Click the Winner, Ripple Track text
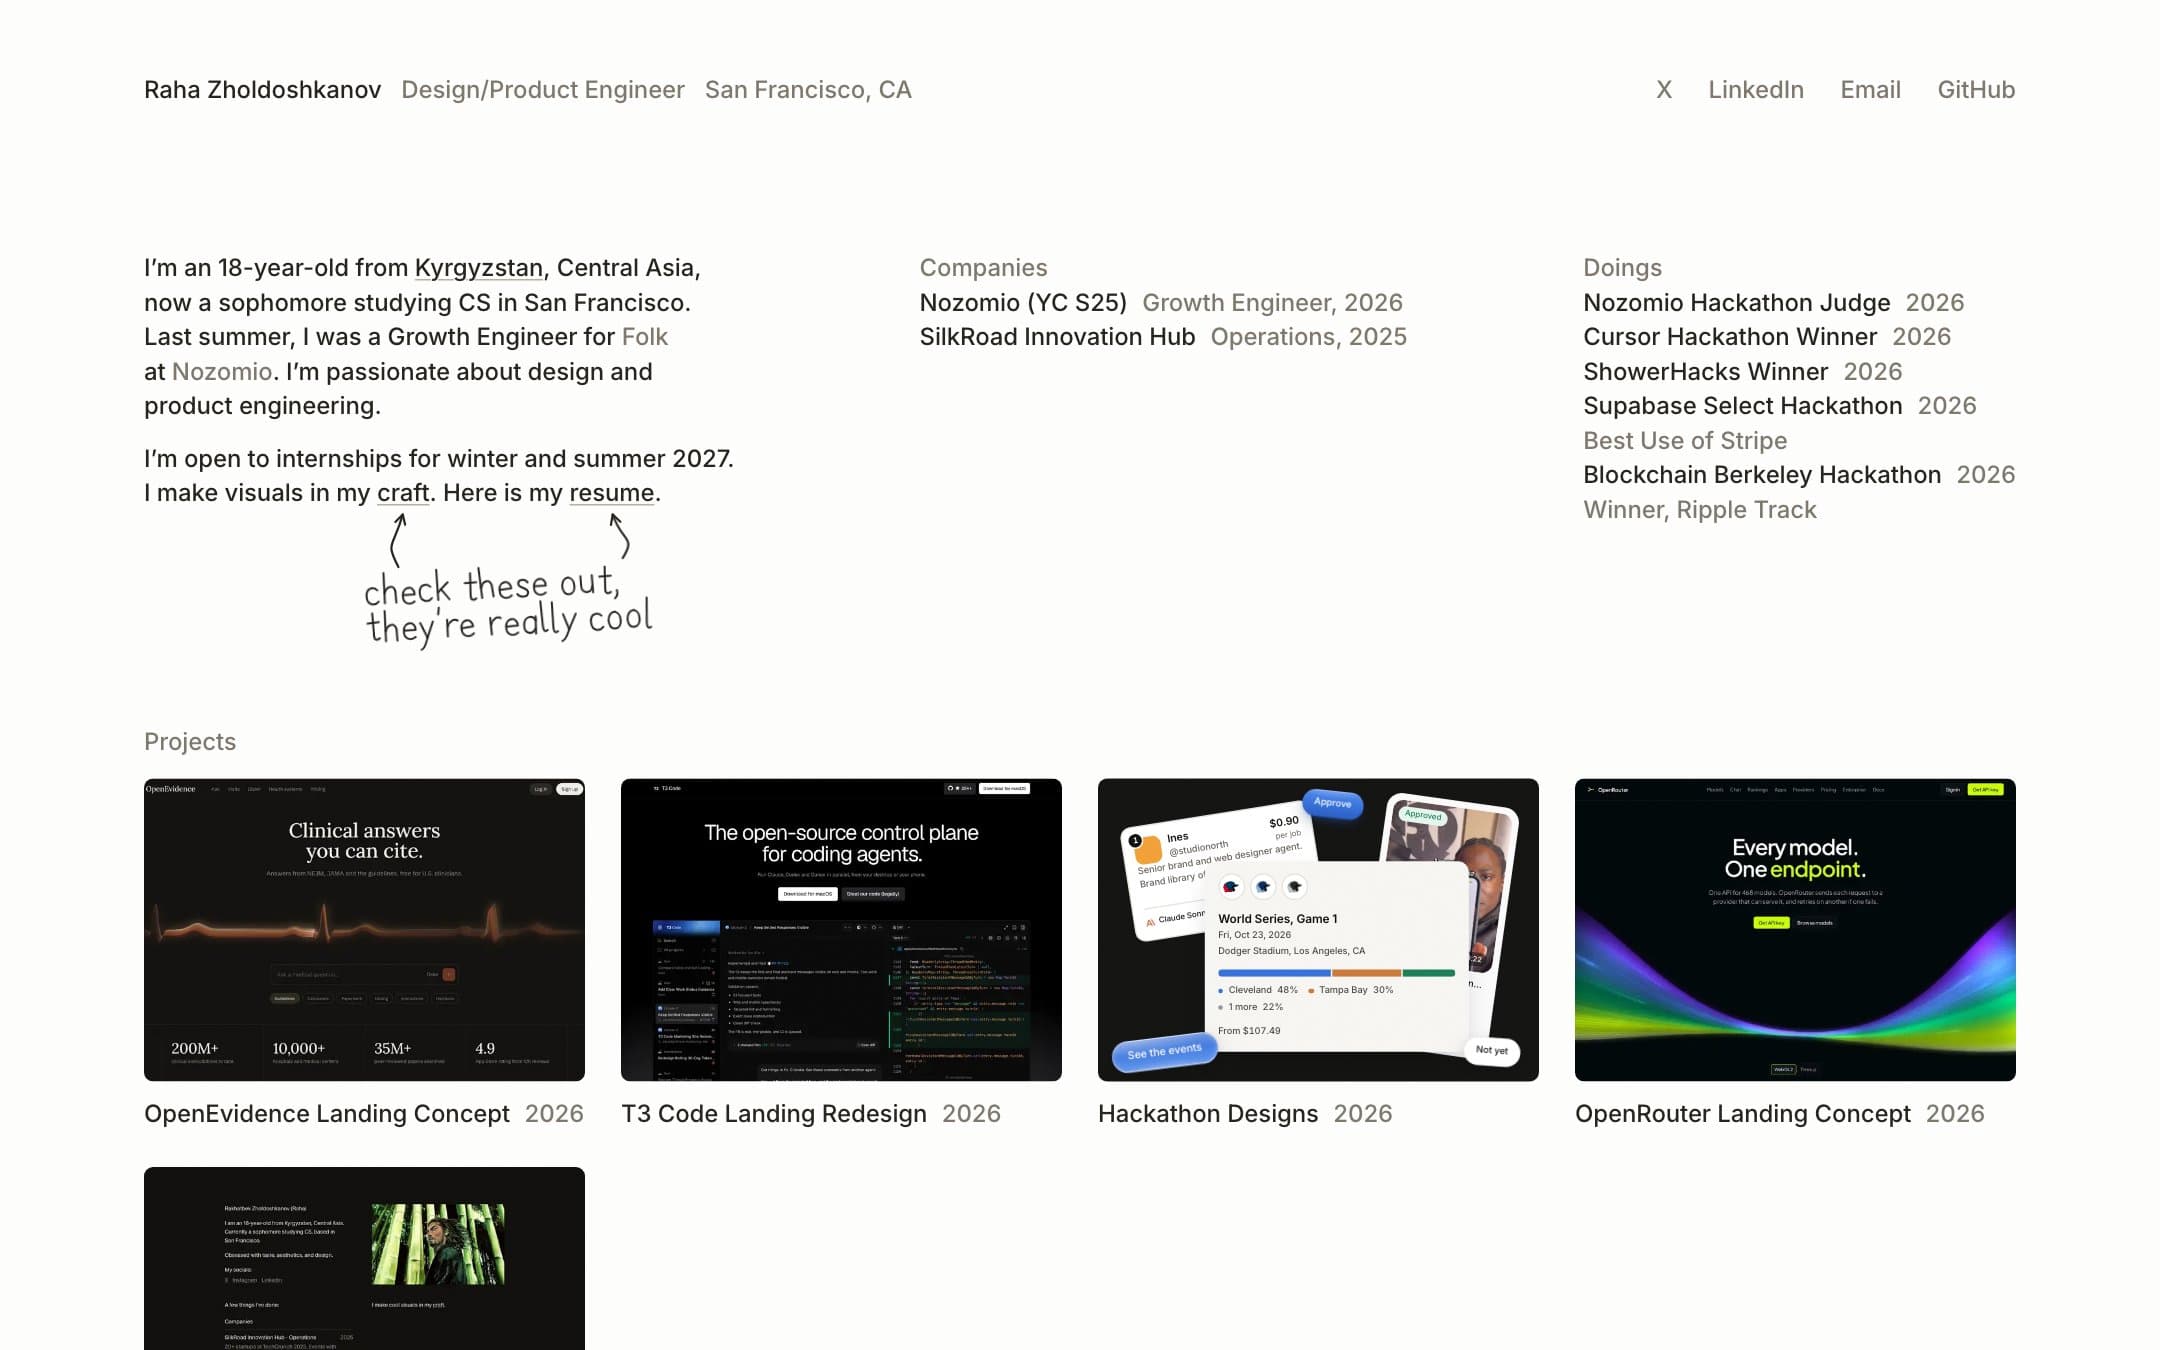 point(1700,510)
